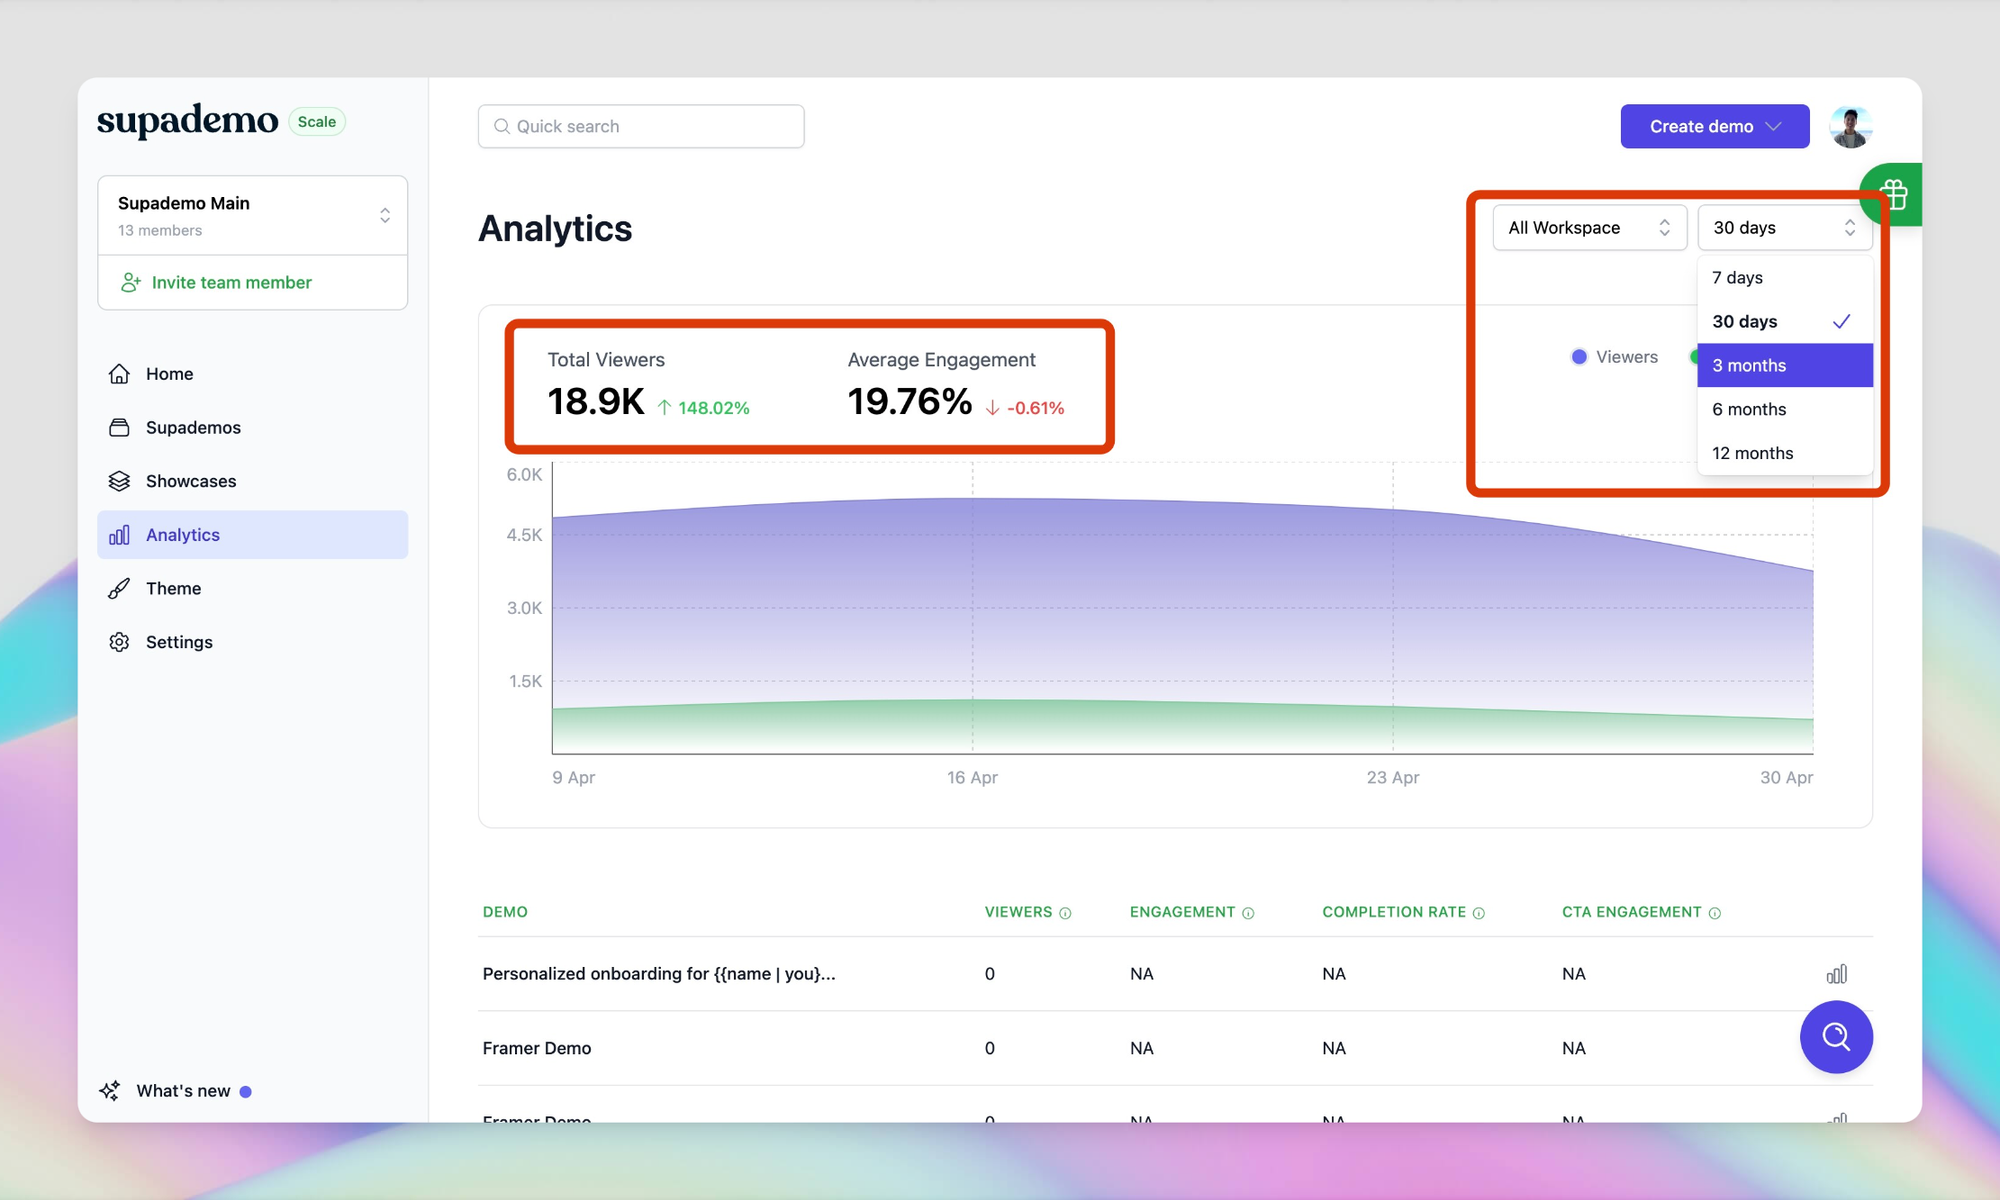Click the Scale plan badge
Image resolution: width=2000 pixels, height=1200 pixels.
pos(317,122)
